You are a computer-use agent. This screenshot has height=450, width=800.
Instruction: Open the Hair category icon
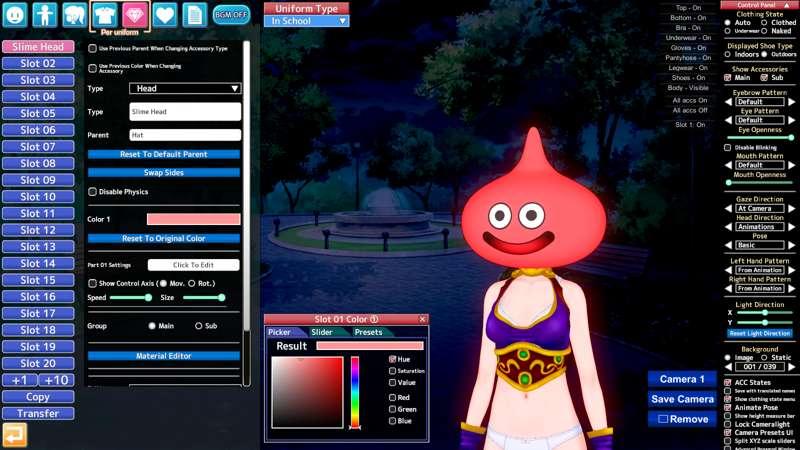(74, 15)
